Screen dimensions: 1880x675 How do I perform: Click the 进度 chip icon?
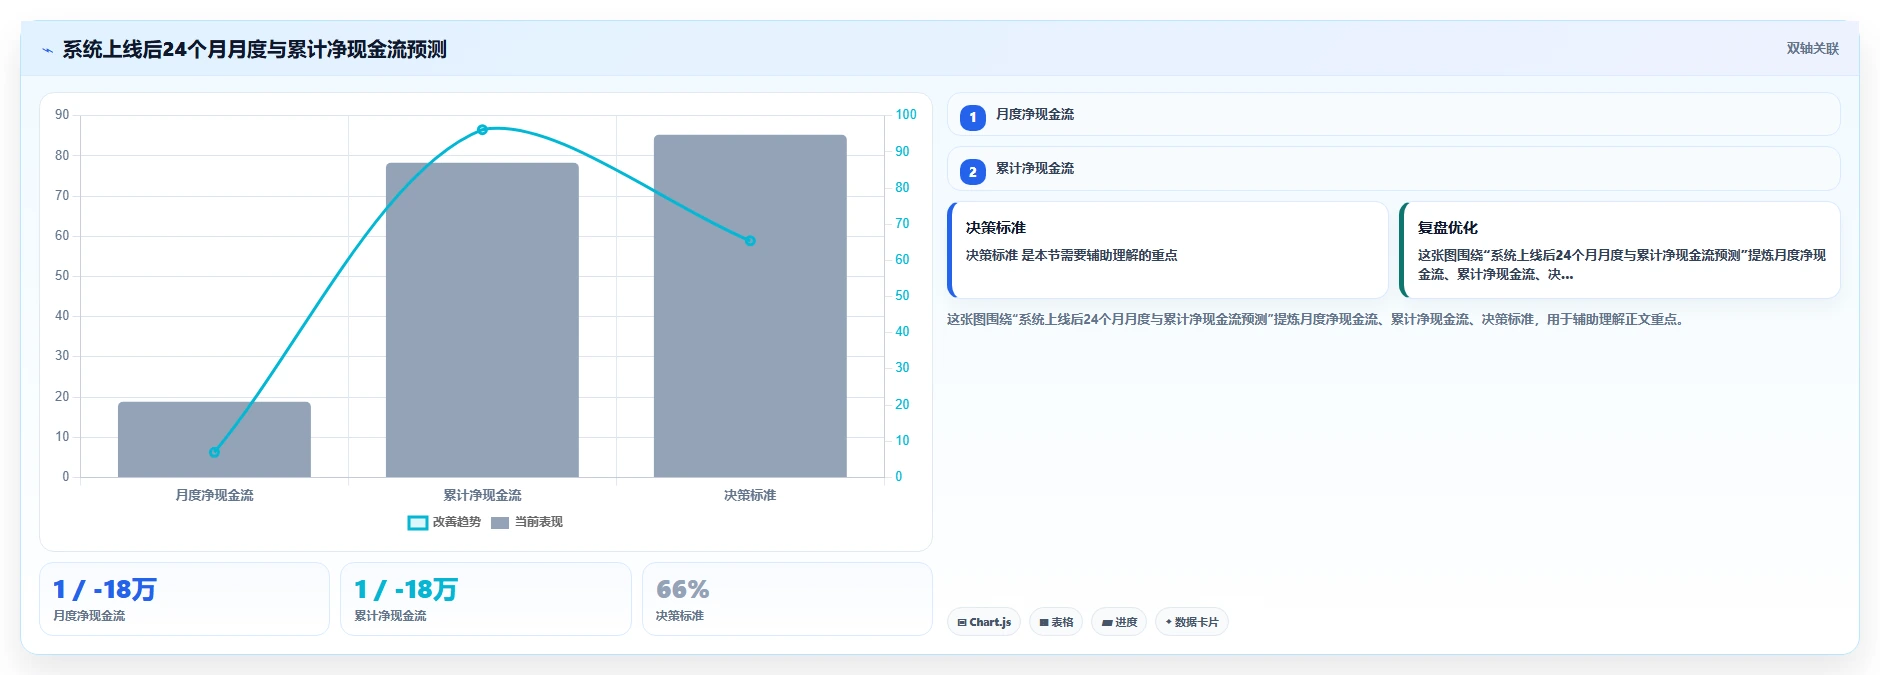tap(1107, 622)
